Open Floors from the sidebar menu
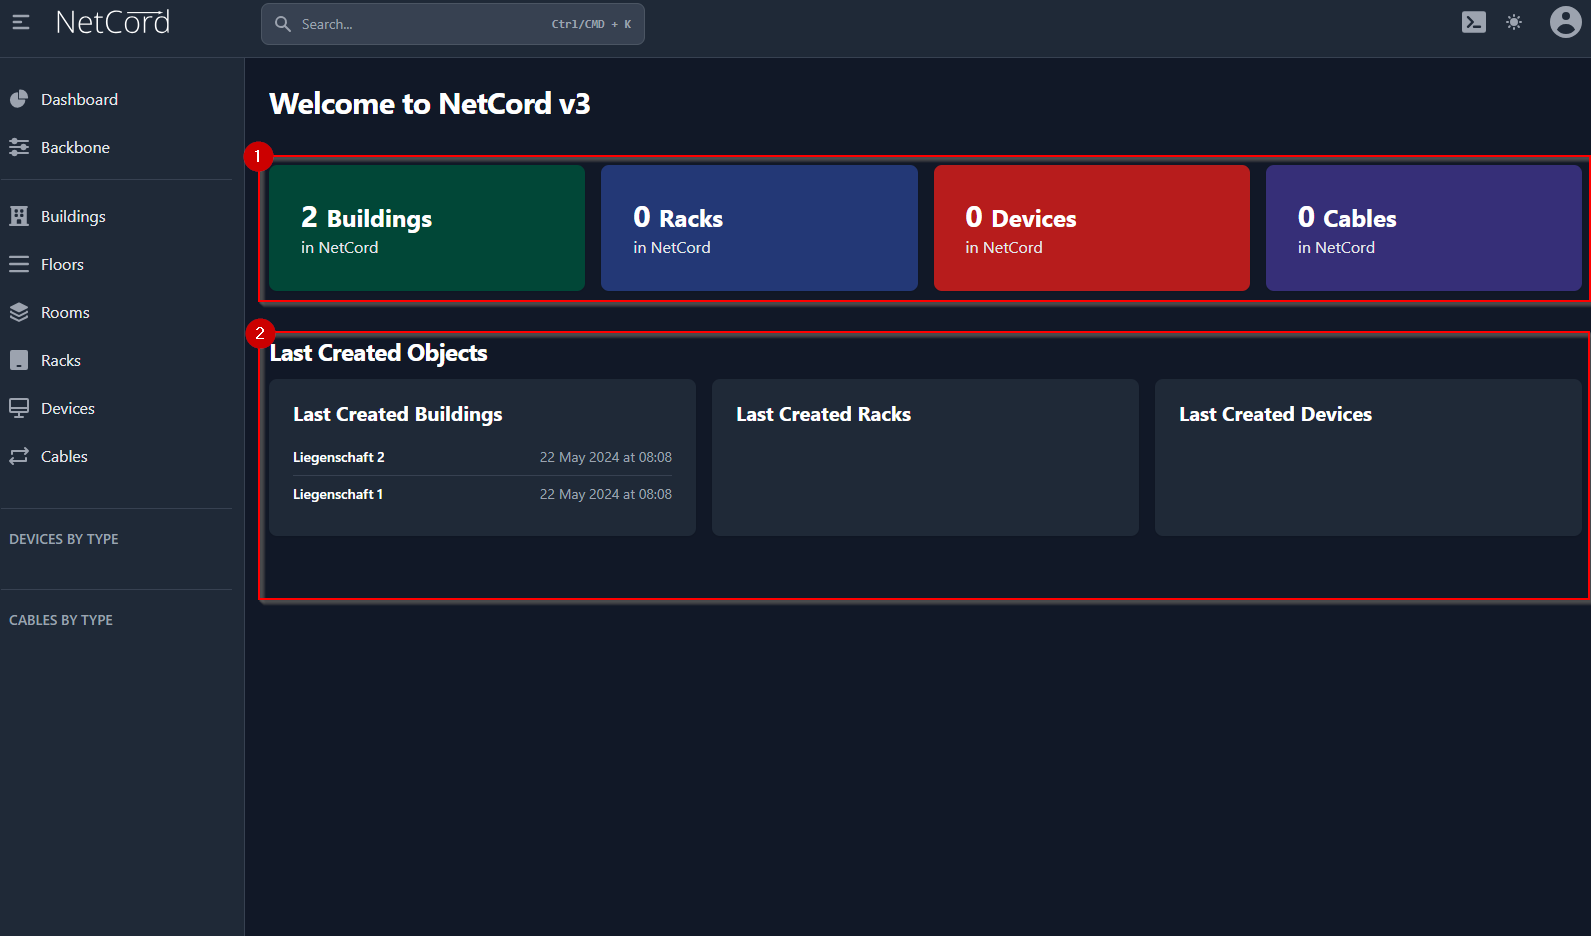1591x936 pixels. pyautogui.click(x=62, y=264)
